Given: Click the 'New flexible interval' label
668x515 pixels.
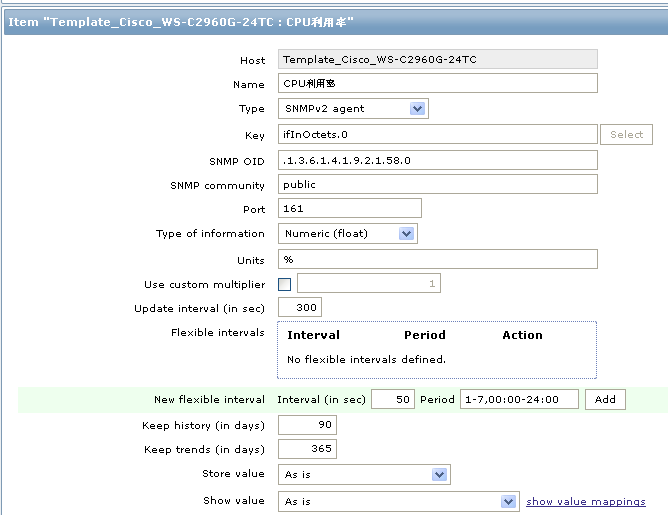Looking at the screenshot, I should [x=209, y=400].
